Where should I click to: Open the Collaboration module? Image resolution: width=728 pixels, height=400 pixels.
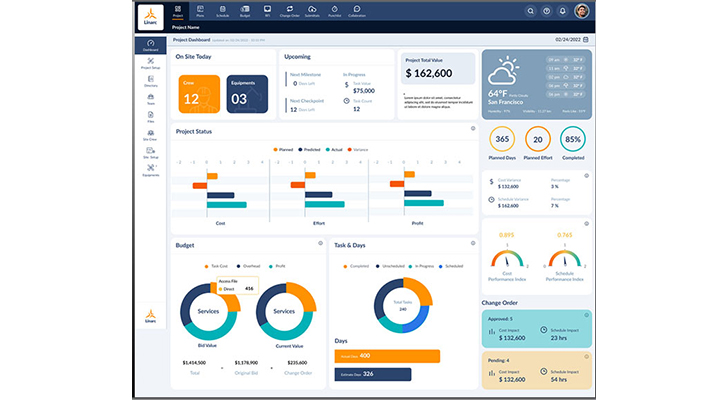click(357, 11)
